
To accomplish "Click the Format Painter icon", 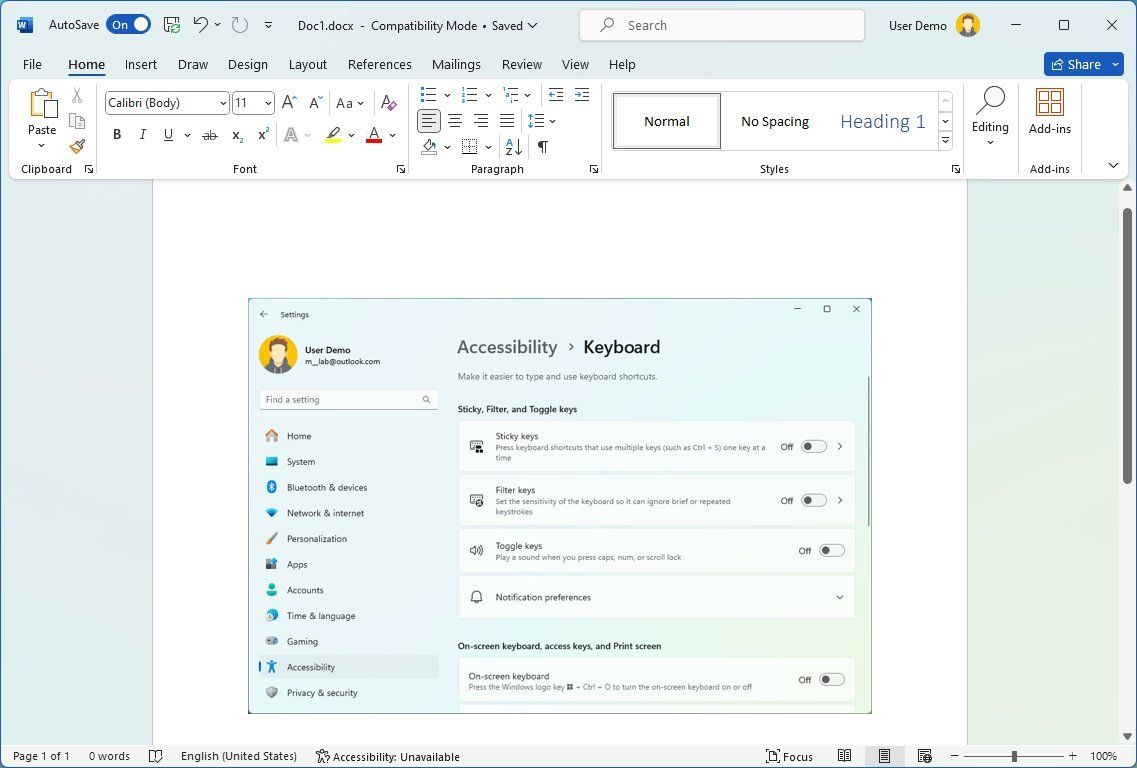I will [77, 146].
